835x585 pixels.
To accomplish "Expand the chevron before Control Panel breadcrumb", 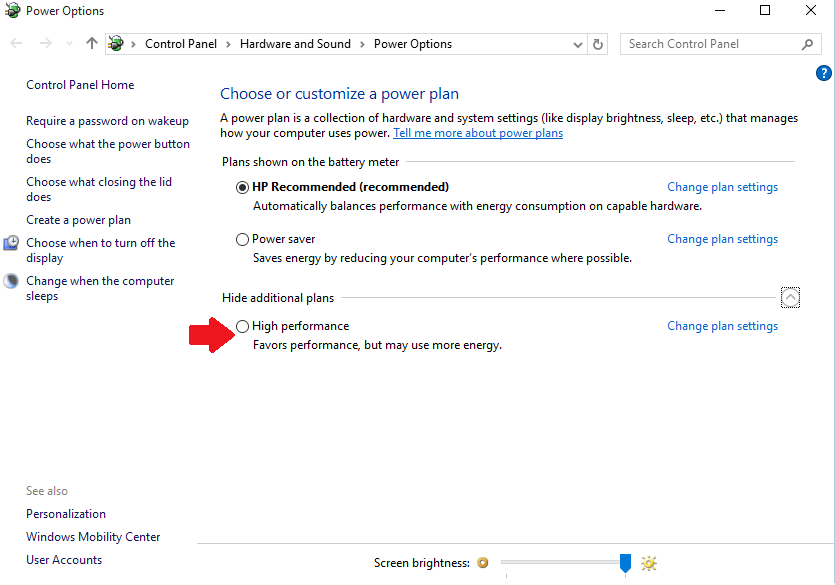I will (x=134, y=44).
